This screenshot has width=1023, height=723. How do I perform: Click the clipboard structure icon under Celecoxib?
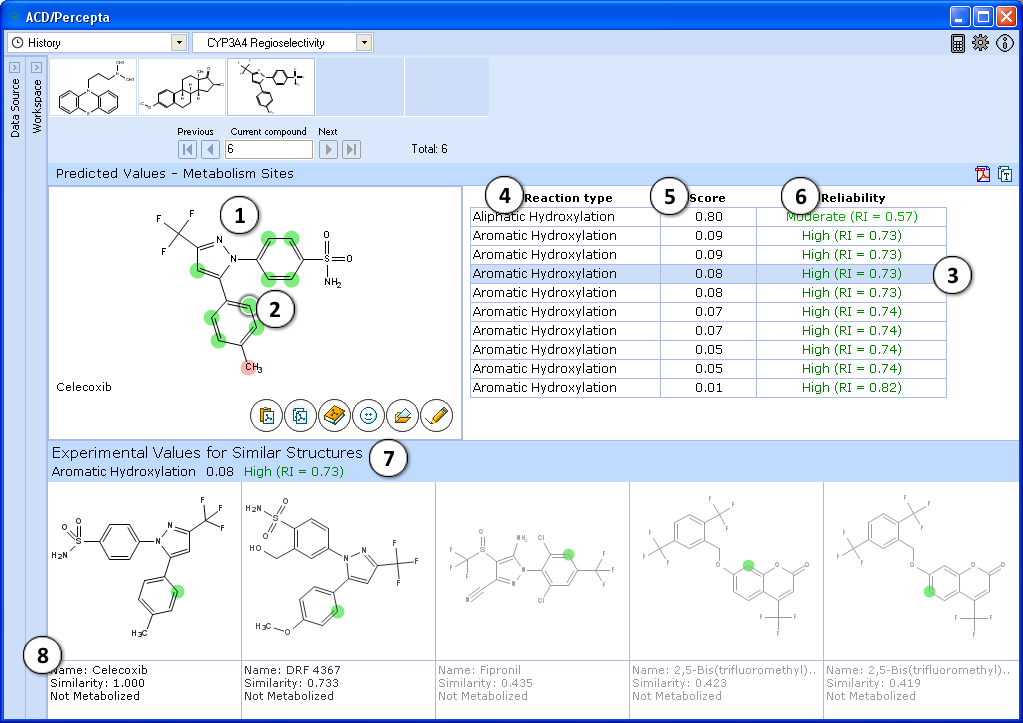click(267, 415)
